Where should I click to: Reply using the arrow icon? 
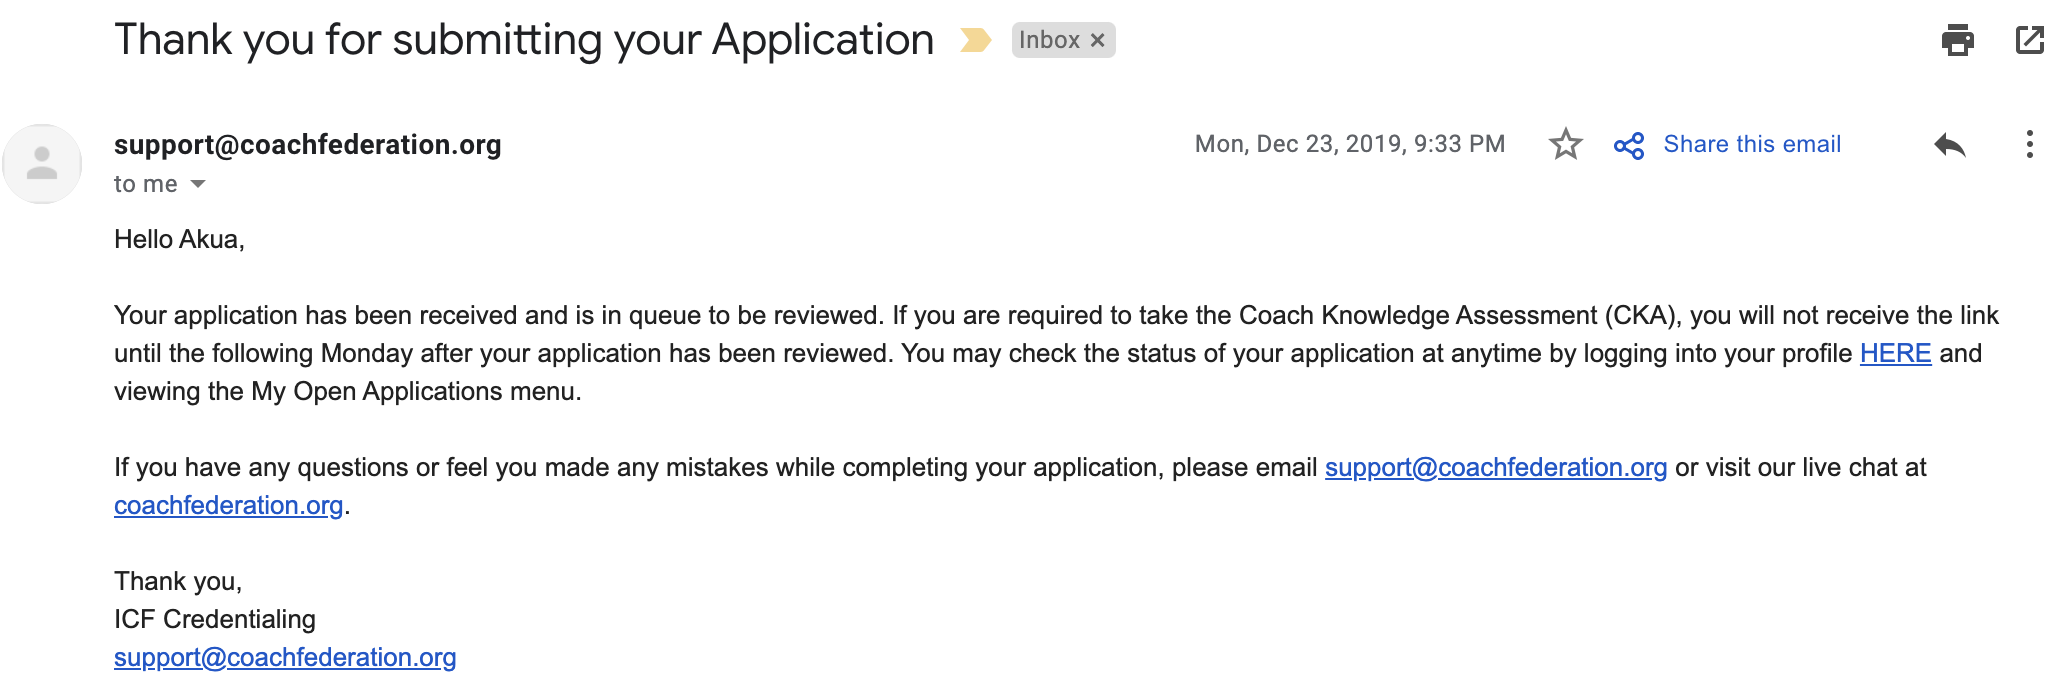(x=1949, y=145)
